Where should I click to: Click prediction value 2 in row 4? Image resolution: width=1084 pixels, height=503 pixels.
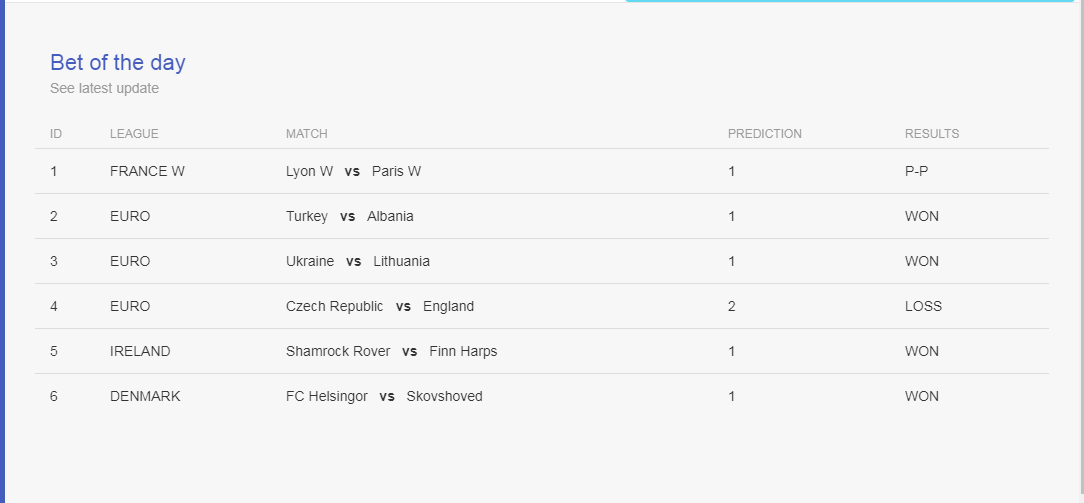click(731, 306)
